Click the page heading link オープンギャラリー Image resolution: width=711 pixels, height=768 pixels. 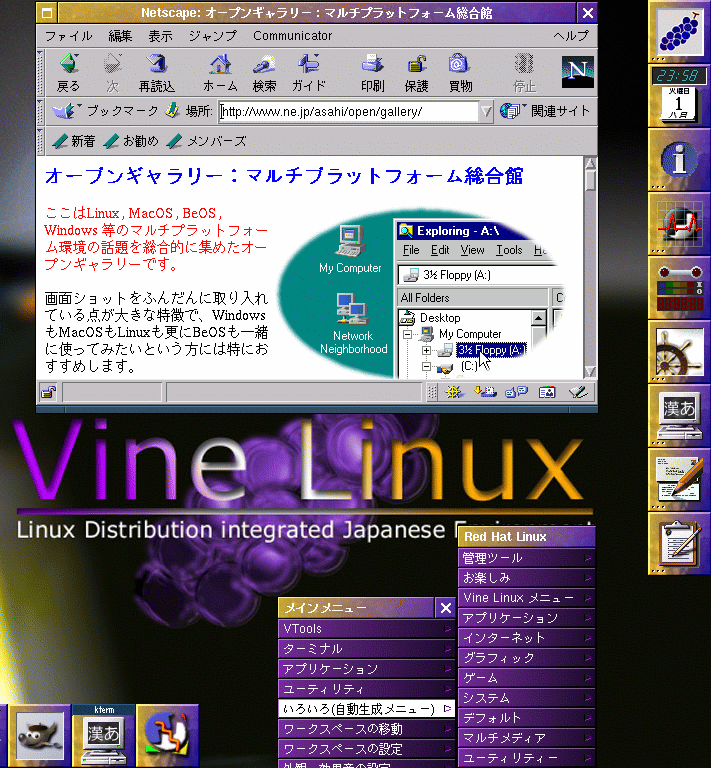(x=284, y=176)
